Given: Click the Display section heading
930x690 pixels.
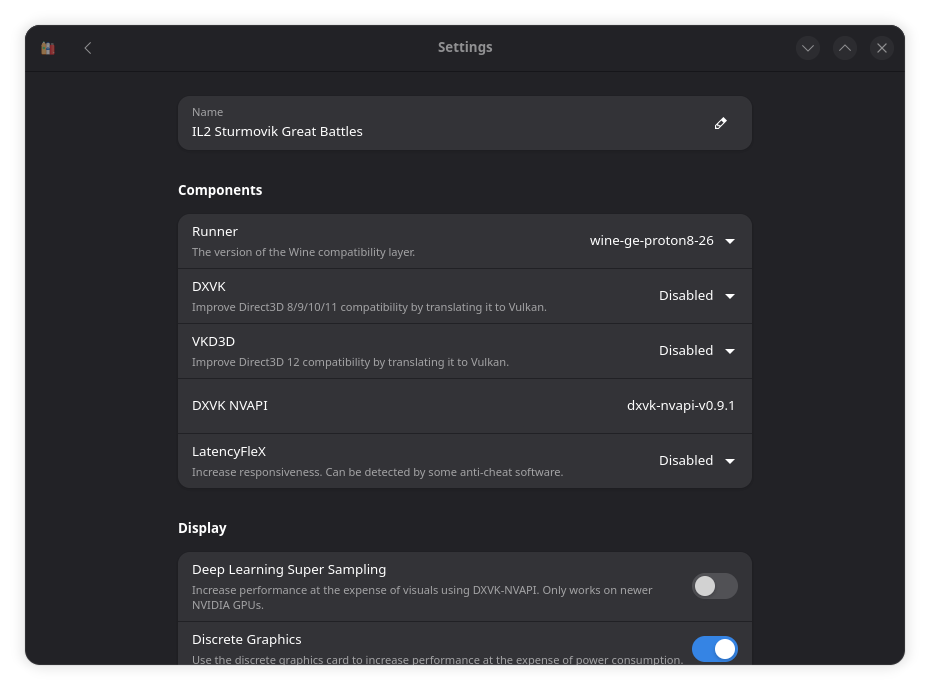Looking at the screenshot, I should [x=202, y=528].
